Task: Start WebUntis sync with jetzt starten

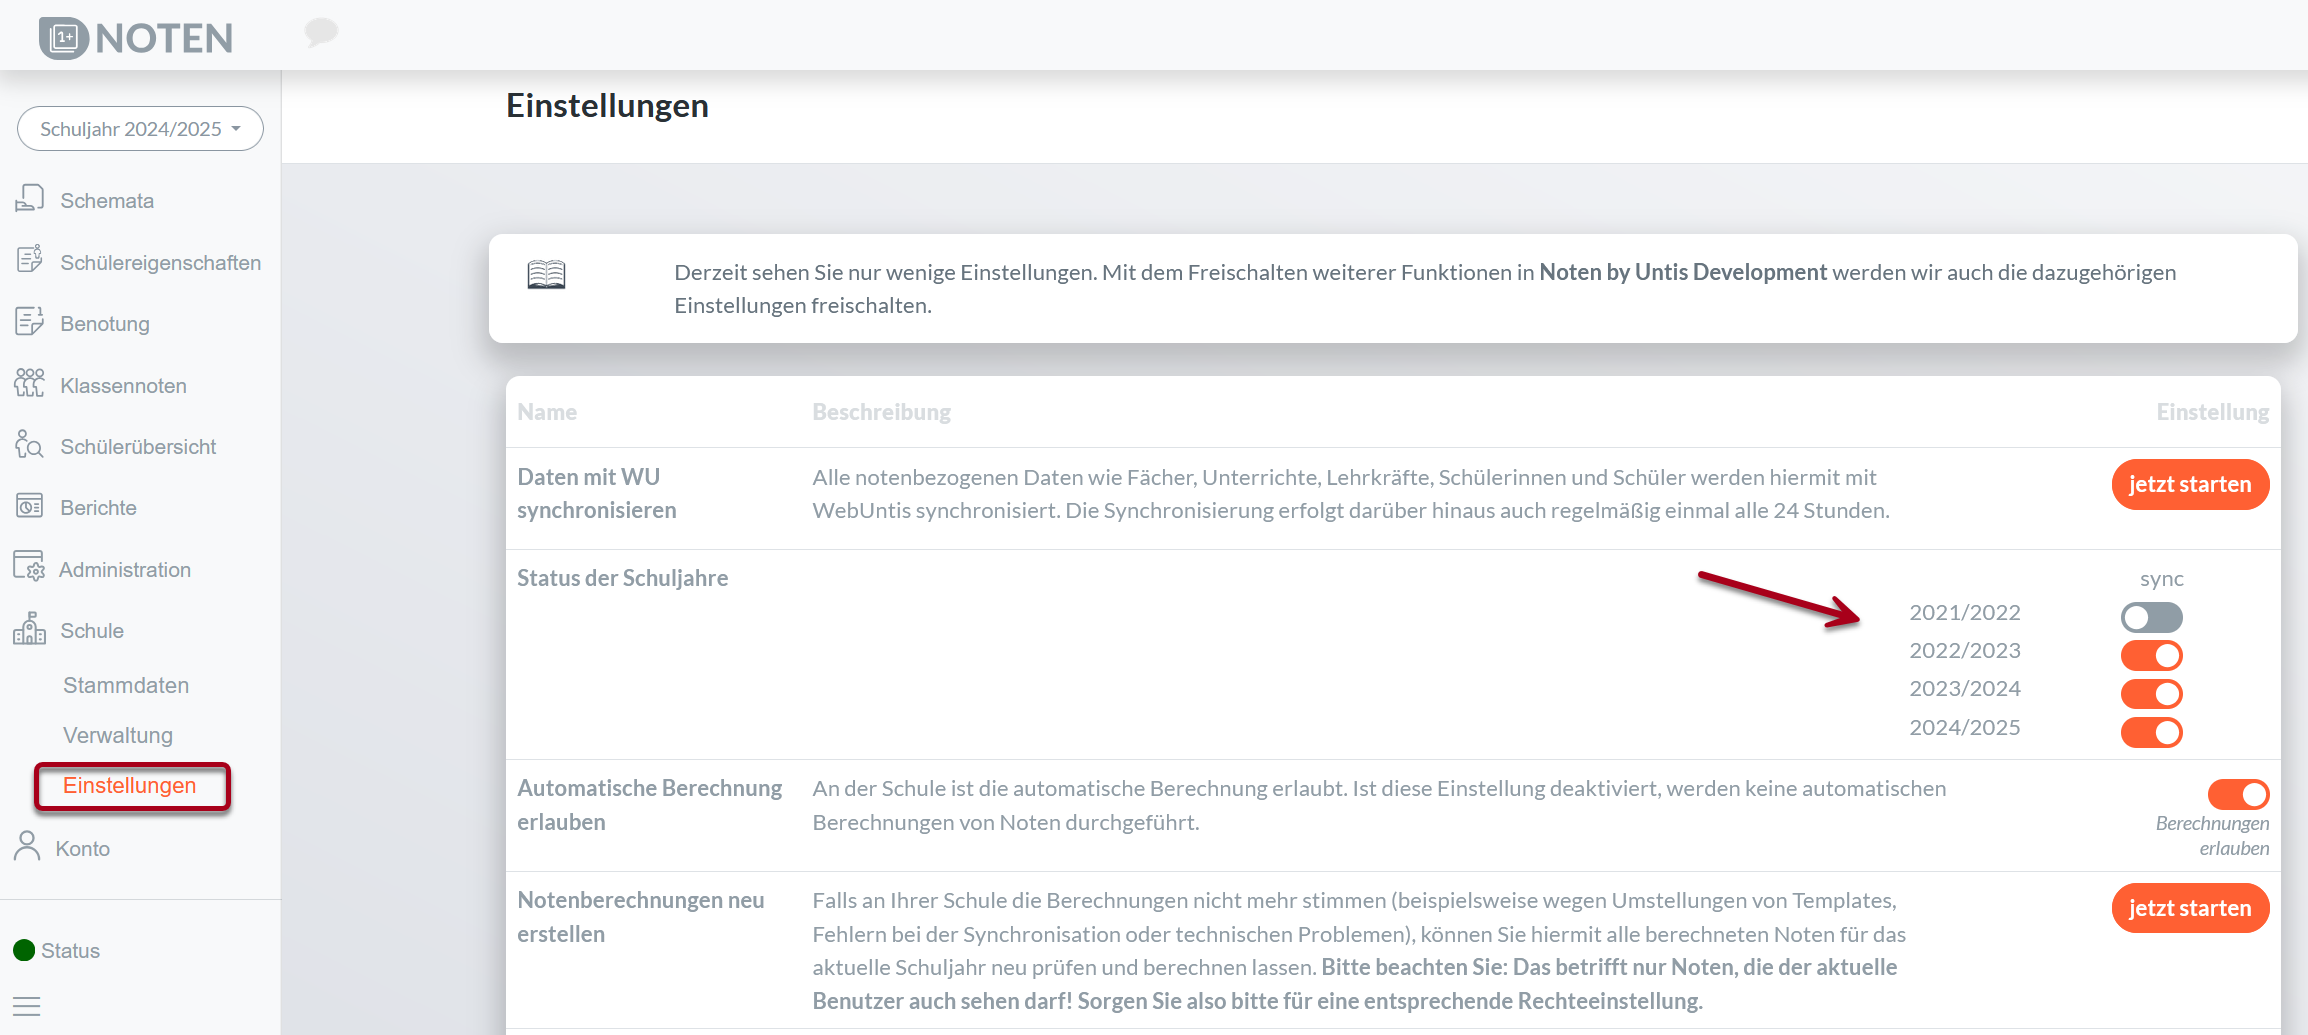Action: click(x=2190, y=484)
